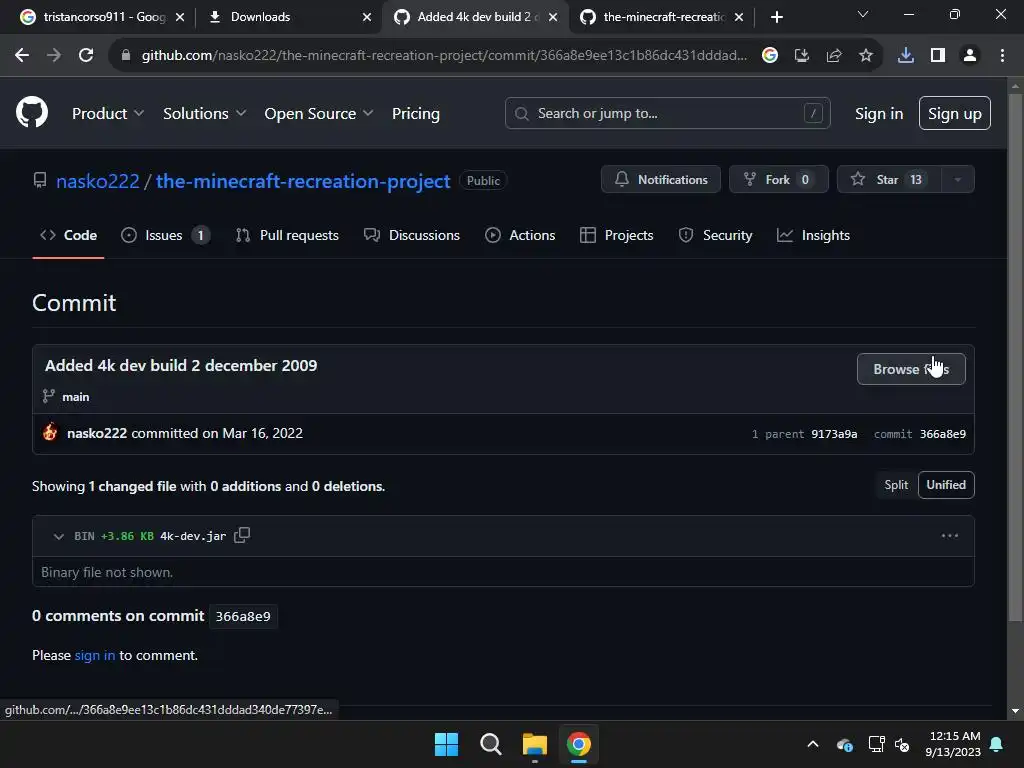Select the Code tab

pos(69,235)
